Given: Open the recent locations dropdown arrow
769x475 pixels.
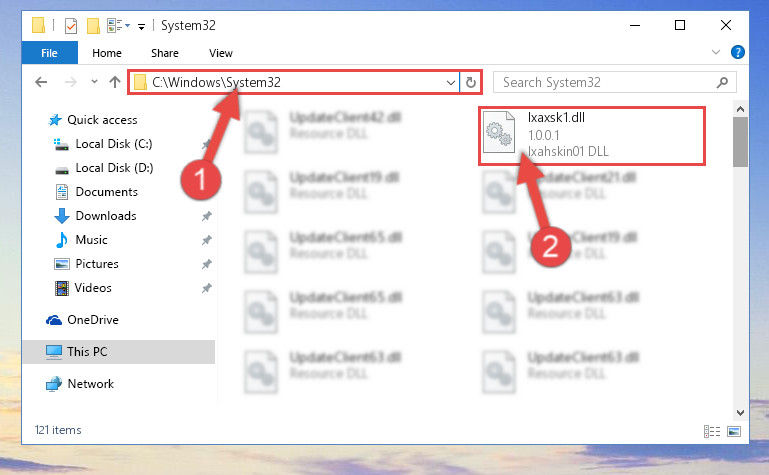Looking at the screenshot, I should tap(94, 82).
